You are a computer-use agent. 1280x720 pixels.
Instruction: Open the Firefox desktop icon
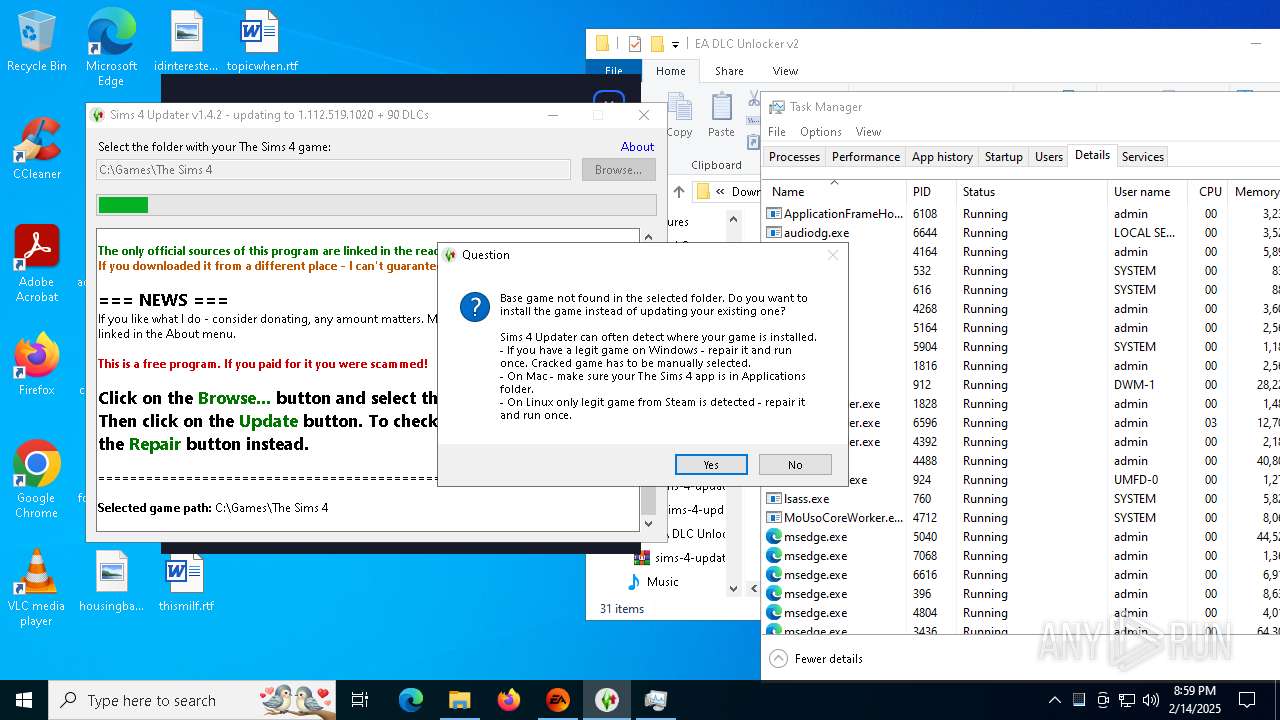tap(37, 365)
